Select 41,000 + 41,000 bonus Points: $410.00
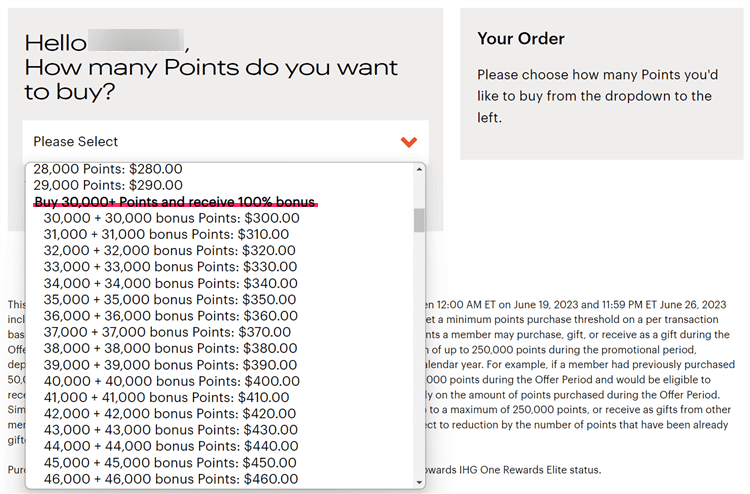 171,397
